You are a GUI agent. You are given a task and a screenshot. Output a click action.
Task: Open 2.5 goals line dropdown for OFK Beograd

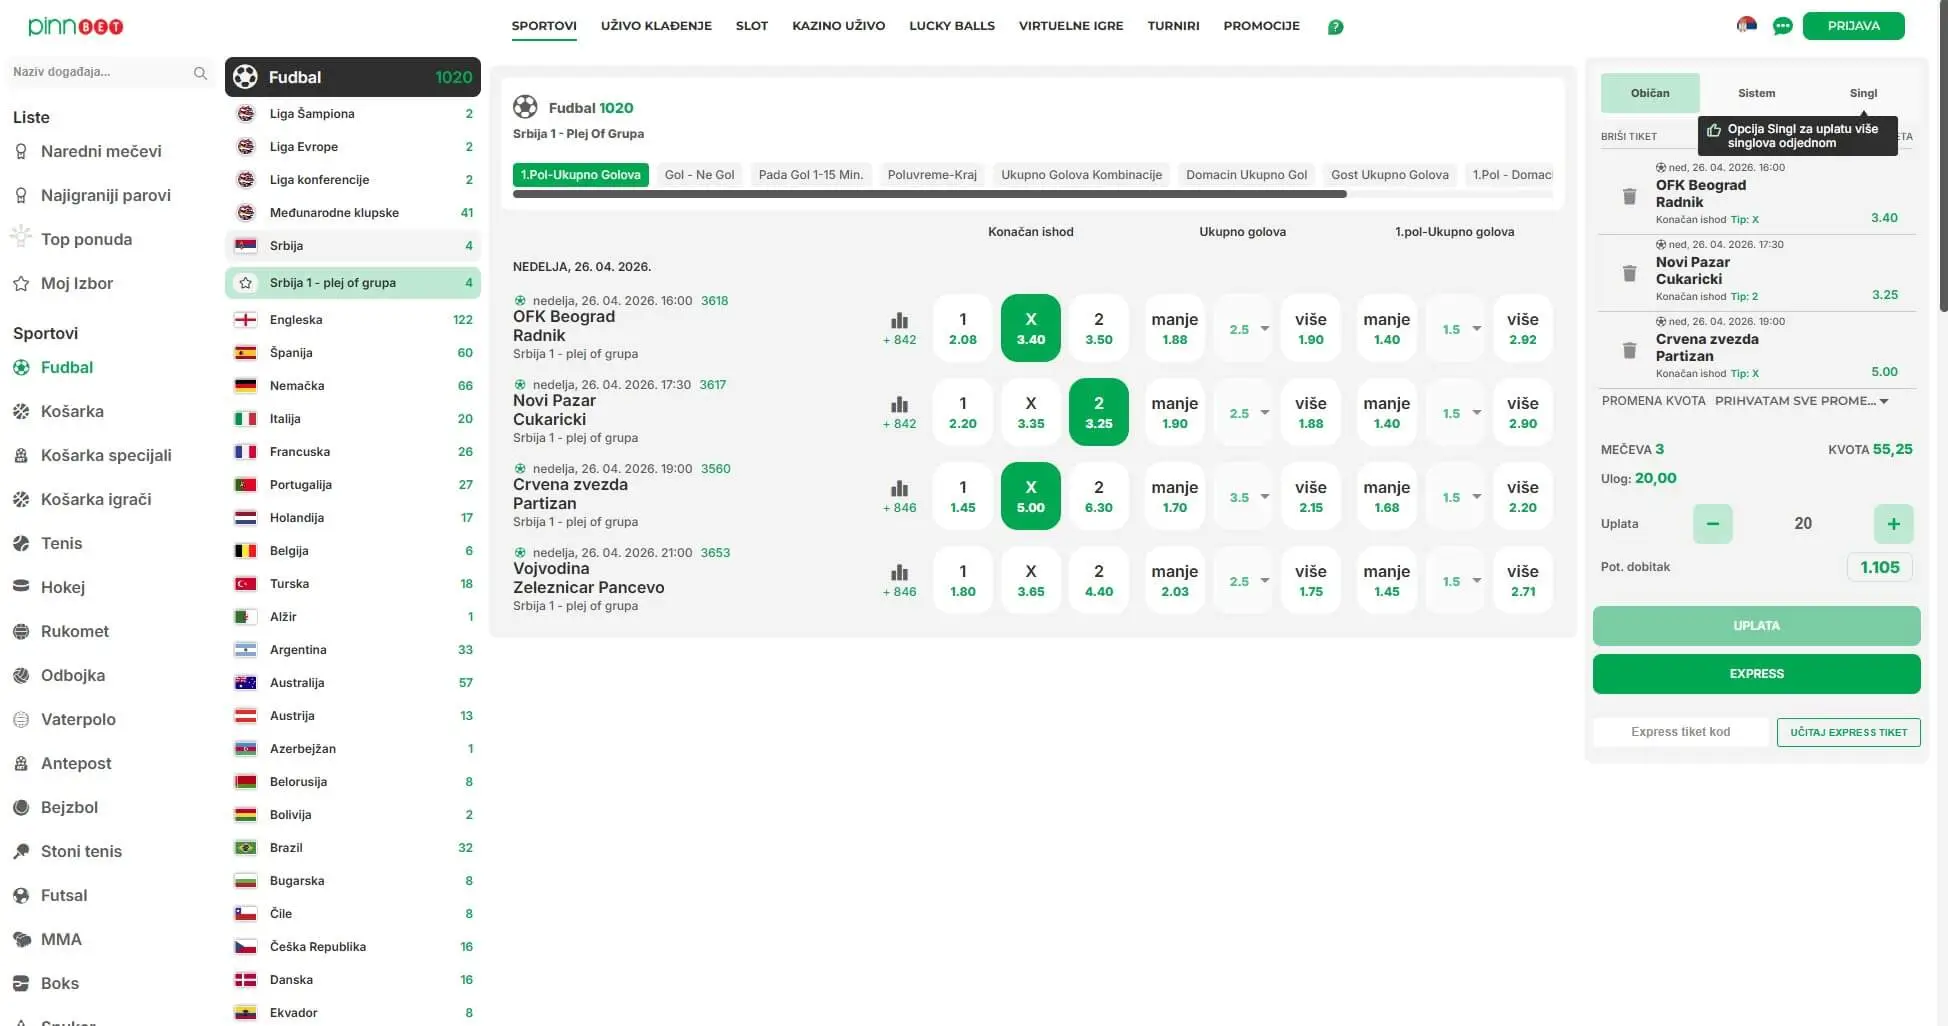coord(1243,329)
